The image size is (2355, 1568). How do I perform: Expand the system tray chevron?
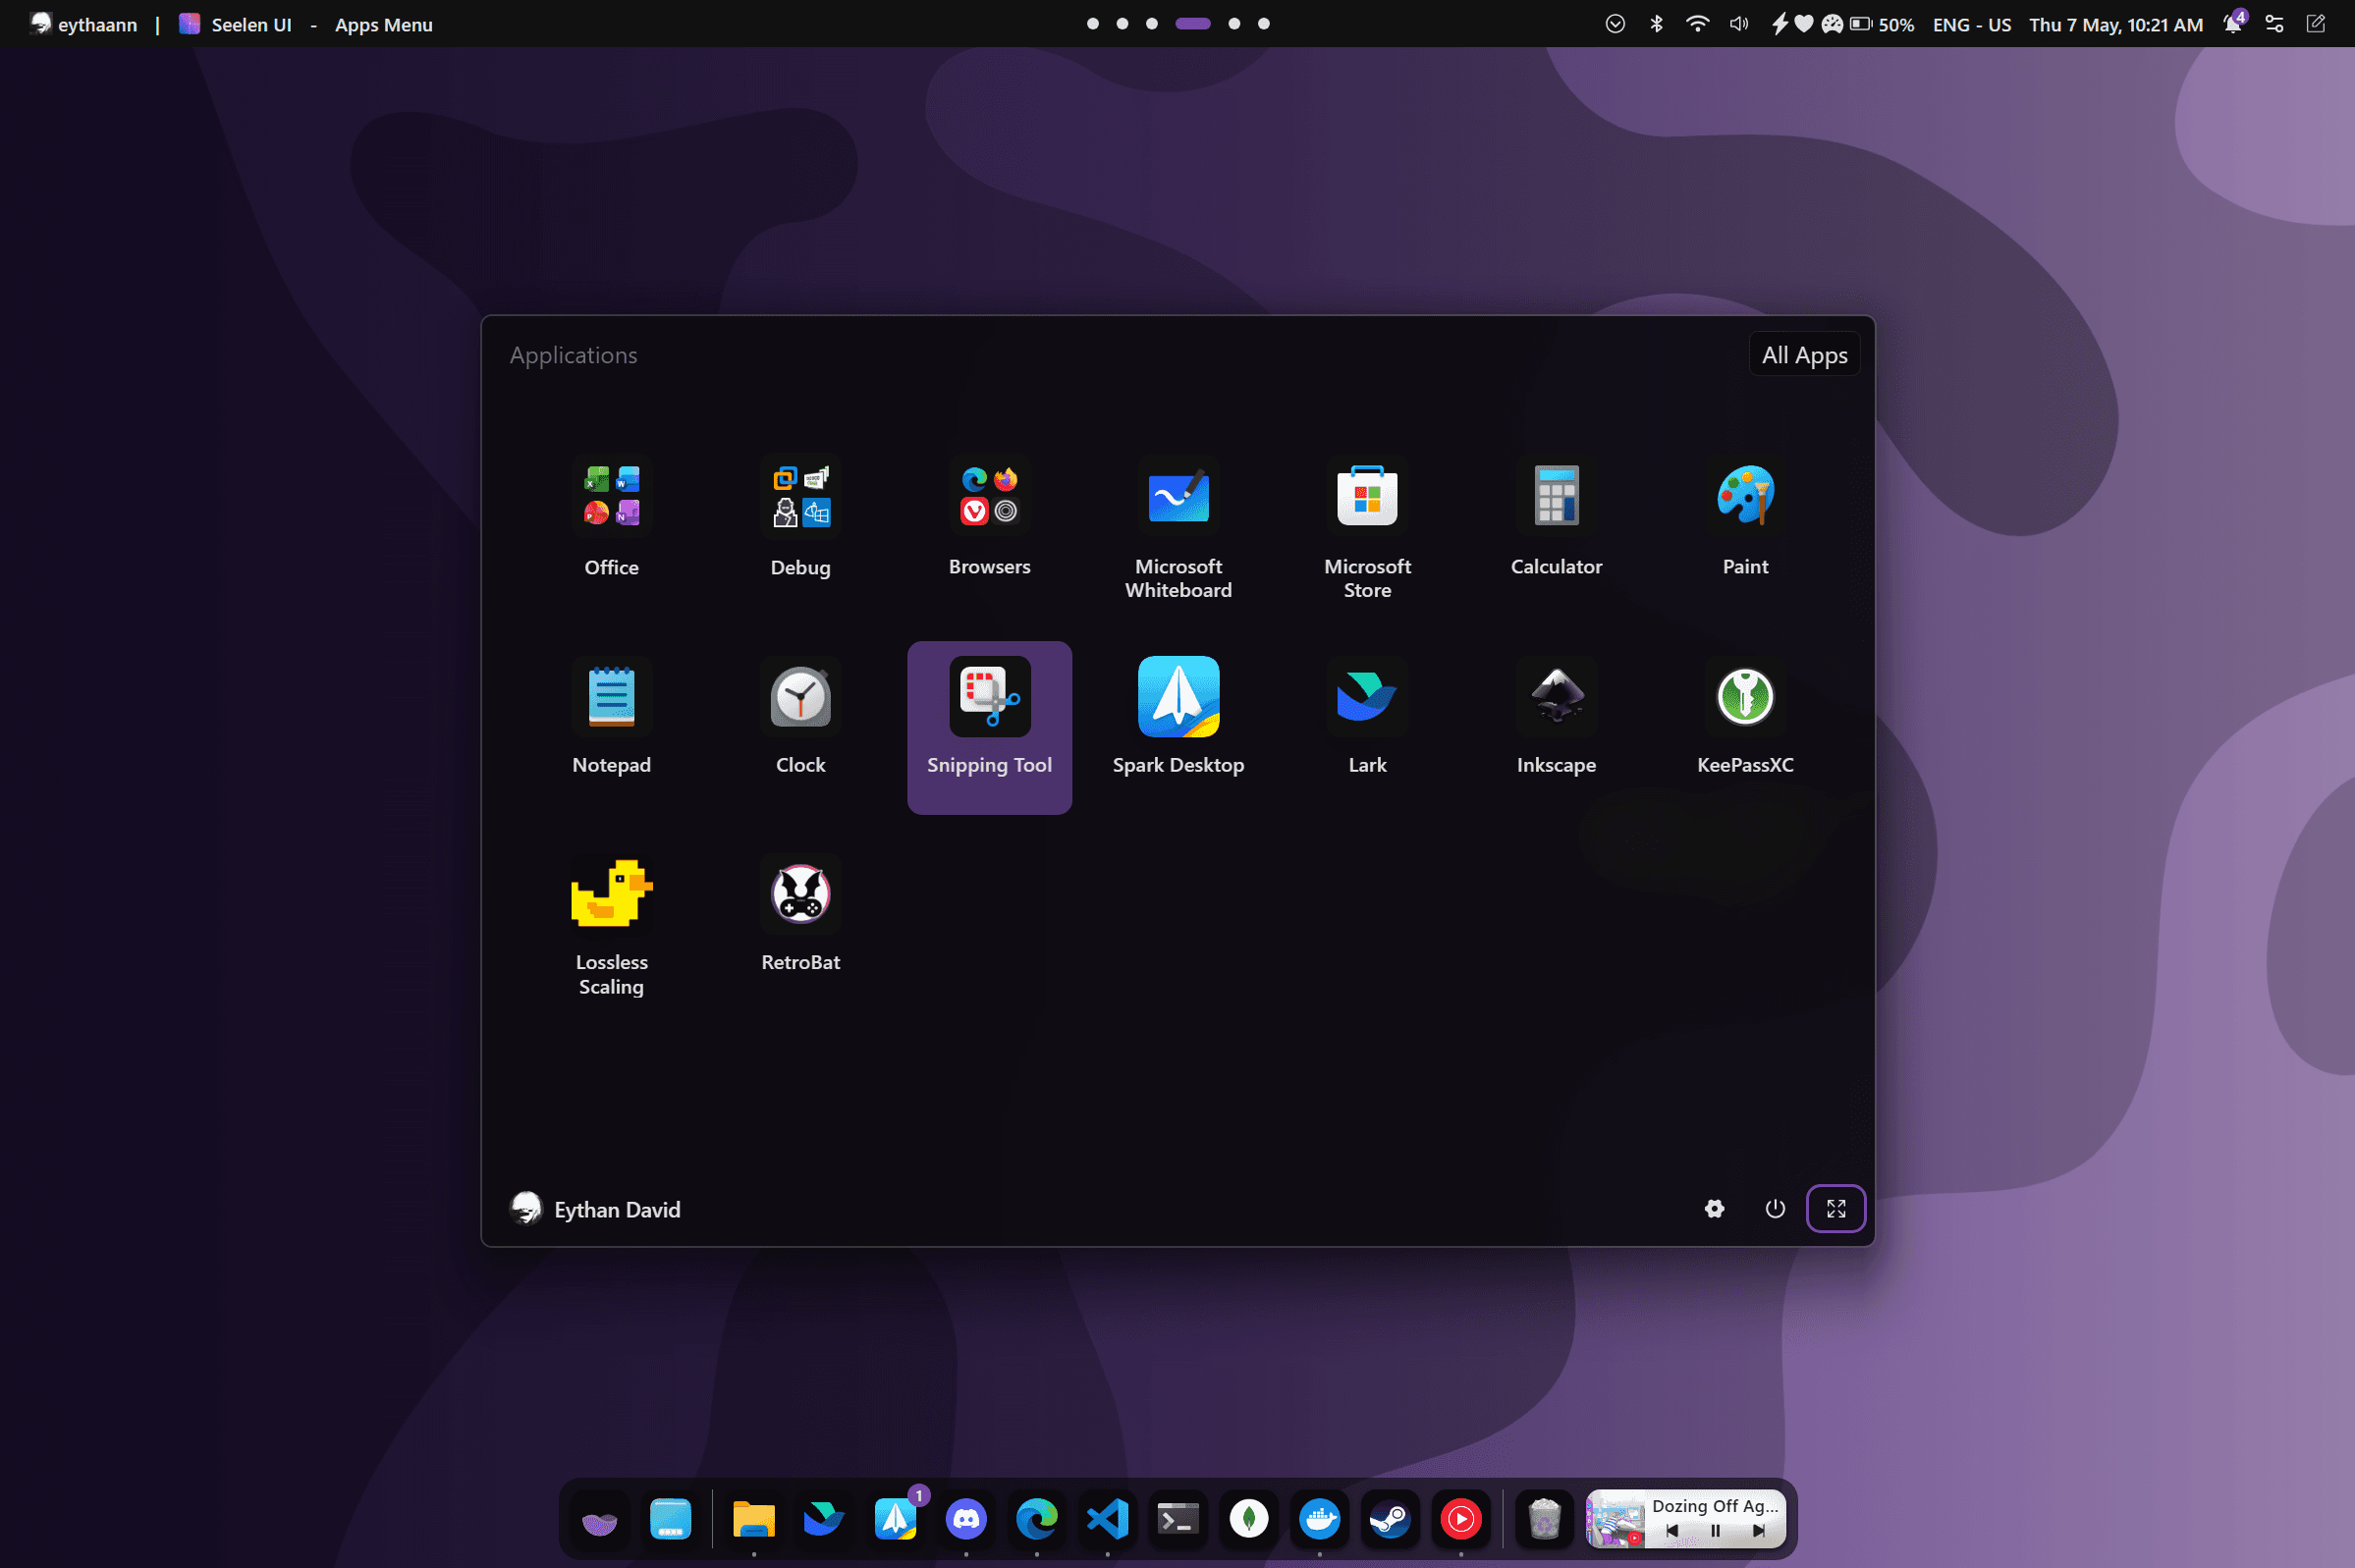[1614, 24]
